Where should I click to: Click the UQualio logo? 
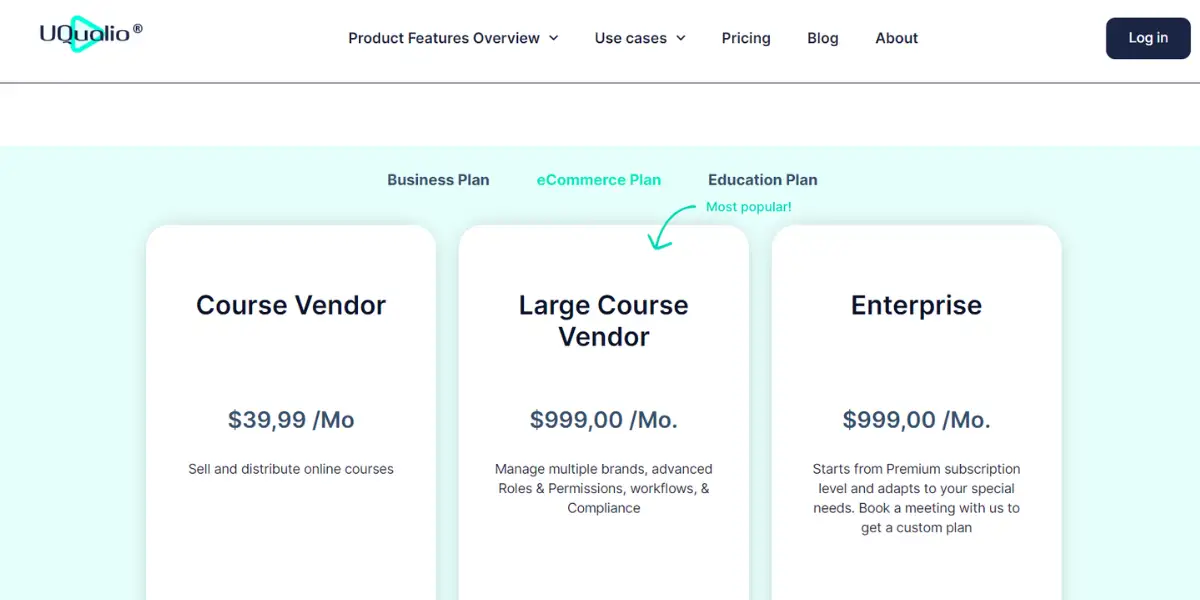90,33
